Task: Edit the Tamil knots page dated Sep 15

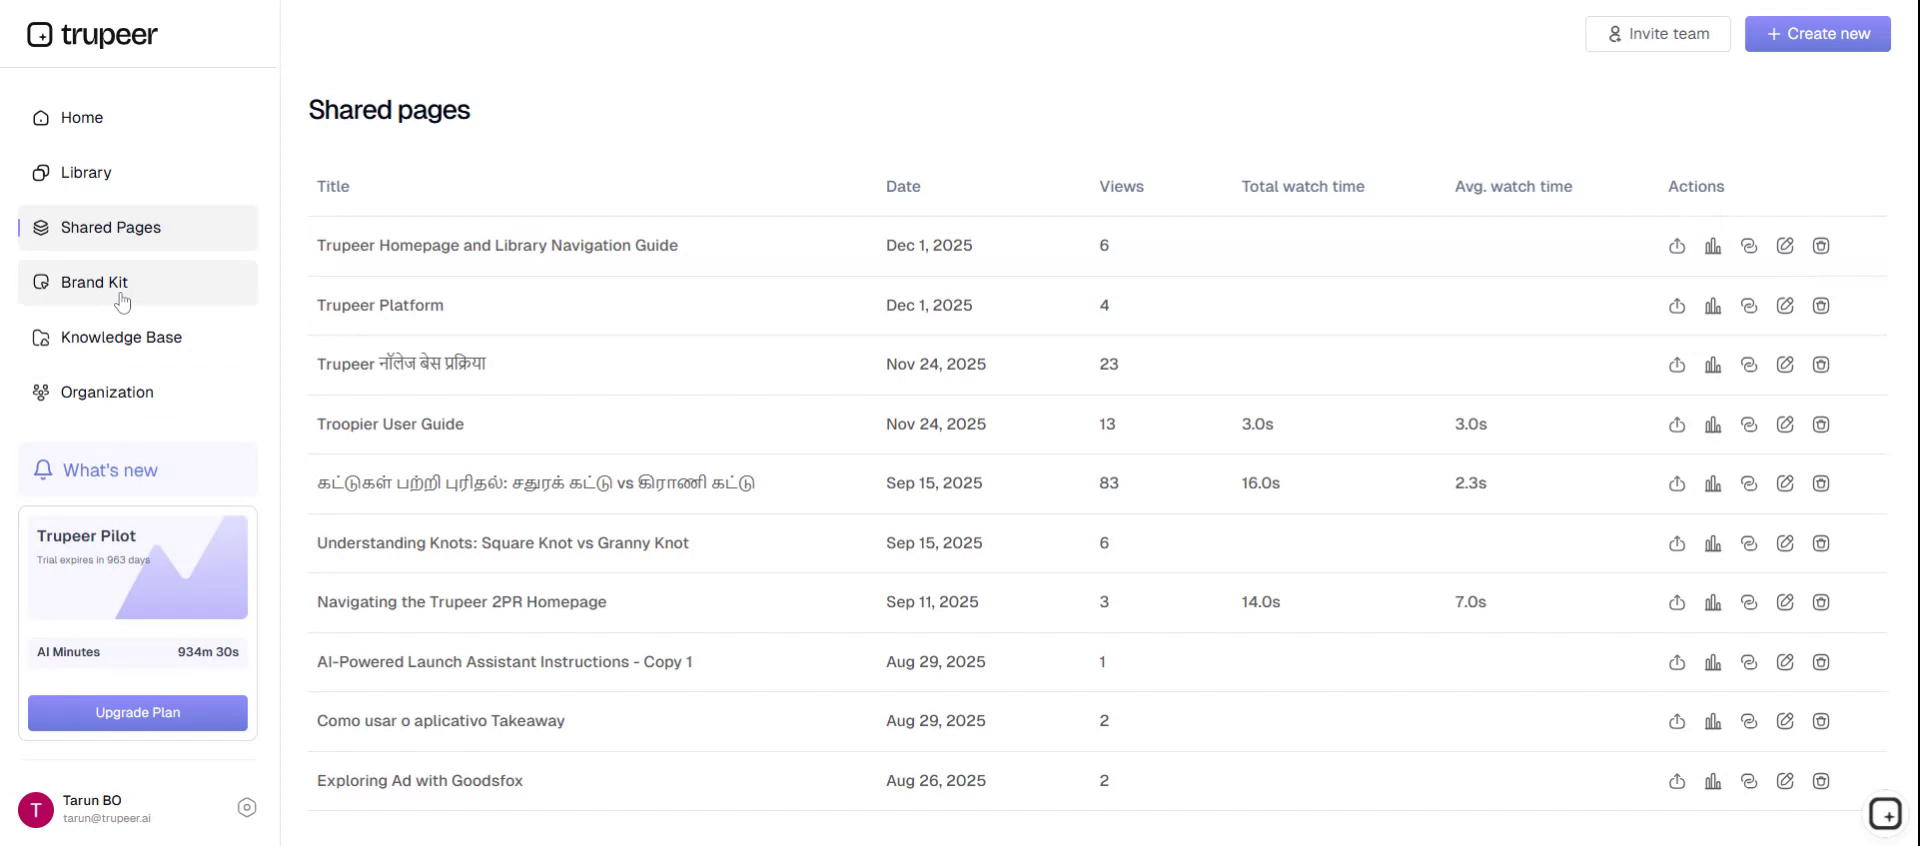Action: 1785,484
